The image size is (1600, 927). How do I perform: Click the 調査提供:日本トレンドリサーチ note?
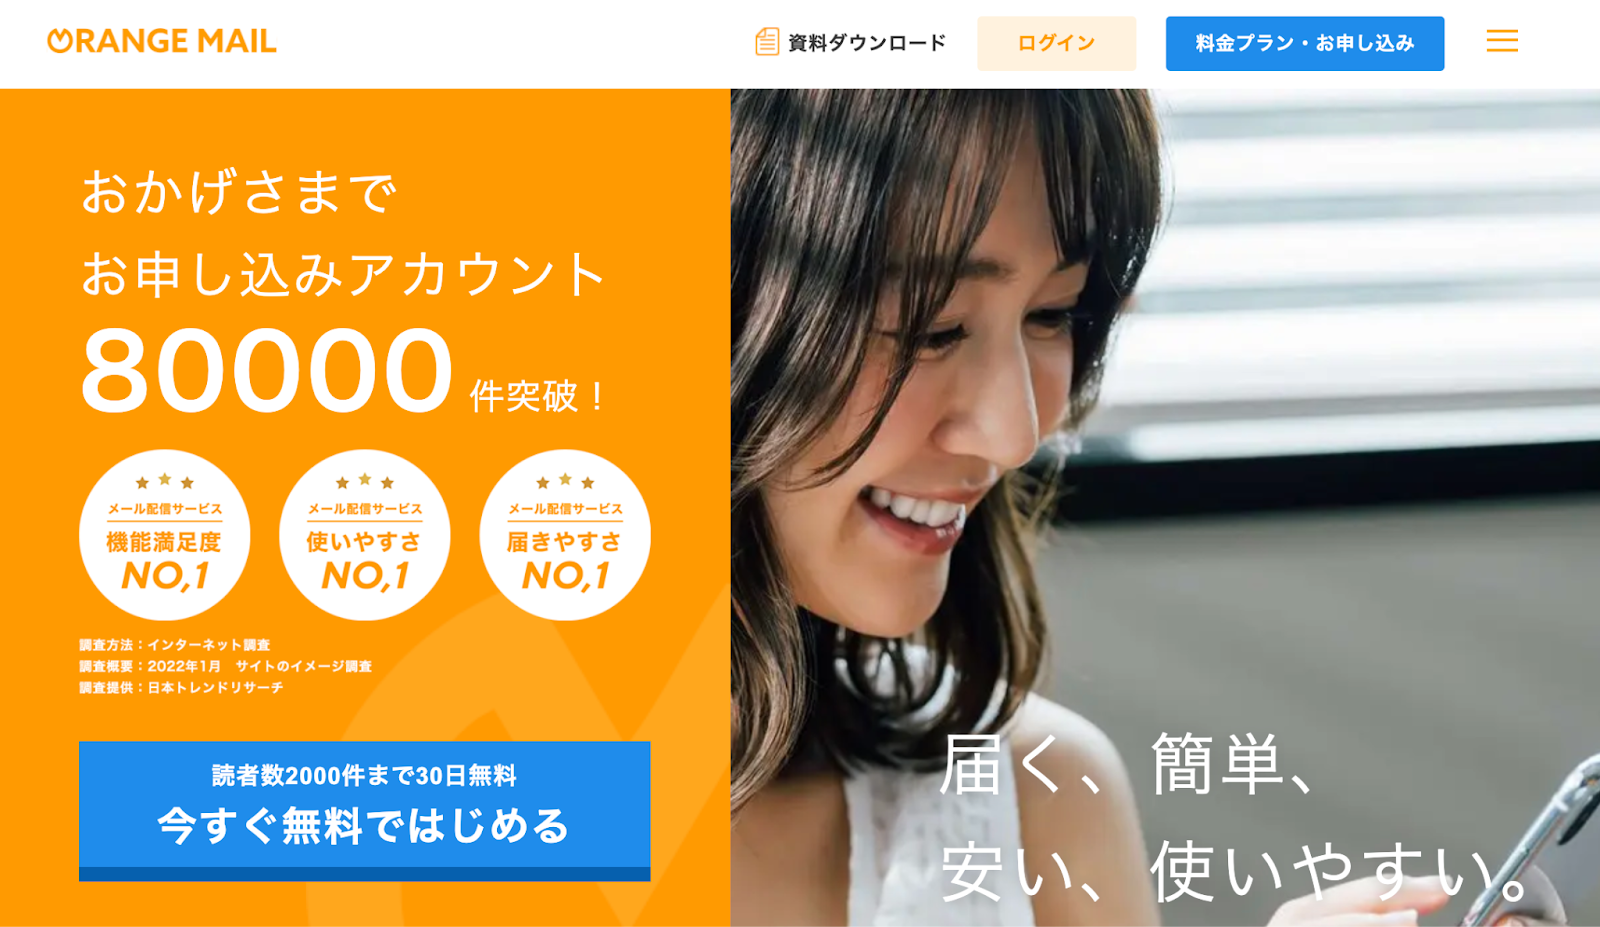182,688
